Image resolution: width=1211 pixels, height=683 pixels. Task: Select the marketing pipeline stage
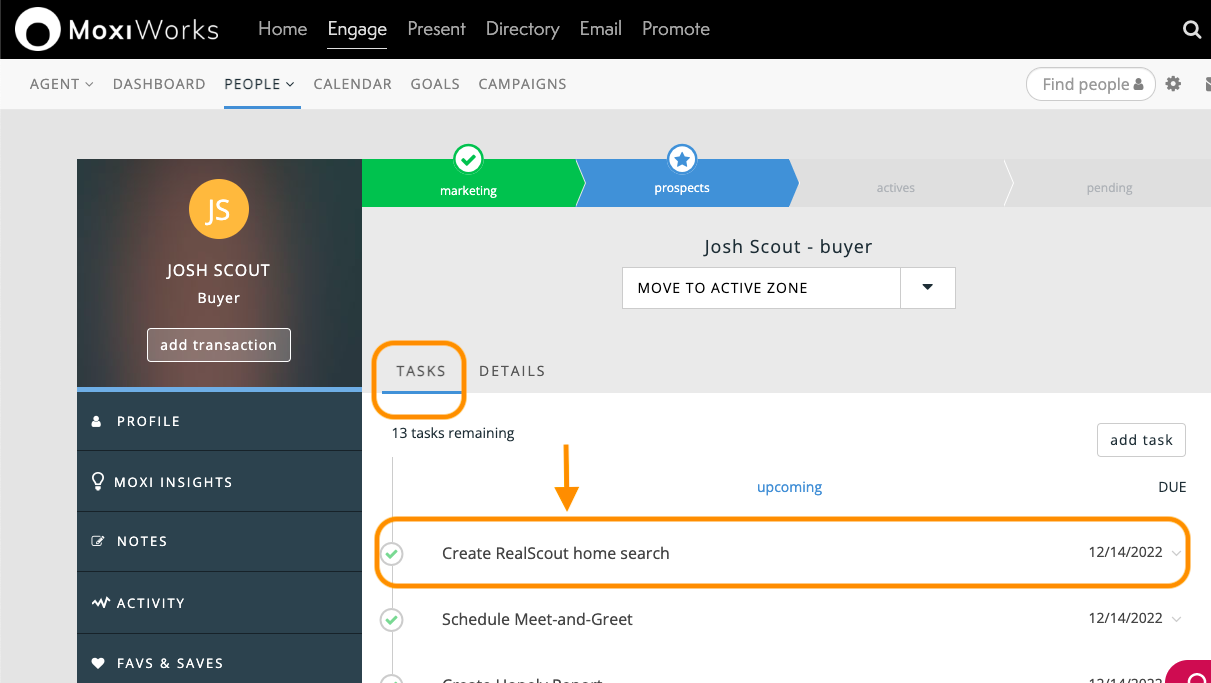pos(470,183)
